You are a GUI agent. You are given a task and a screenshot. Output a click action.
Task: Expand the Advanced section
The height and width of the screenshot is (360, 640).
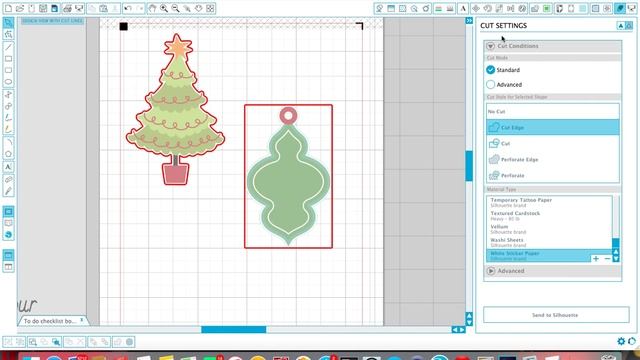pos(491,271)
